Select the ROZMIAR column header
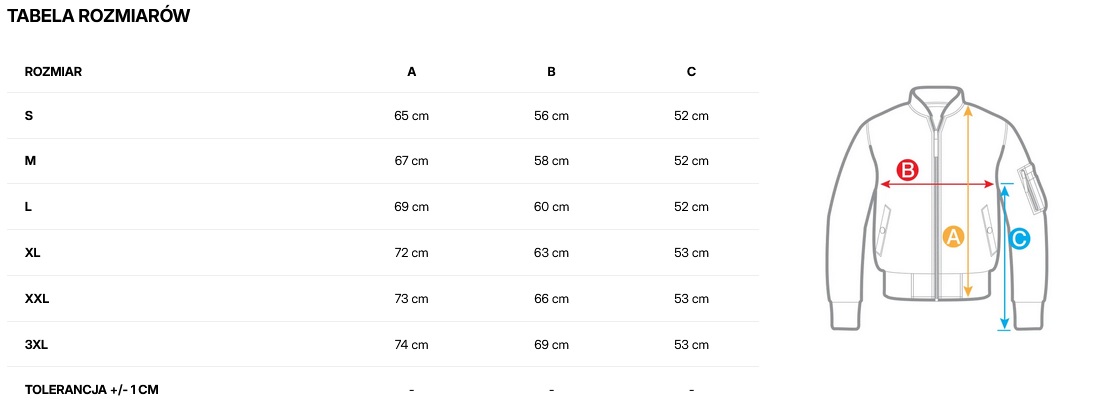 53,72
